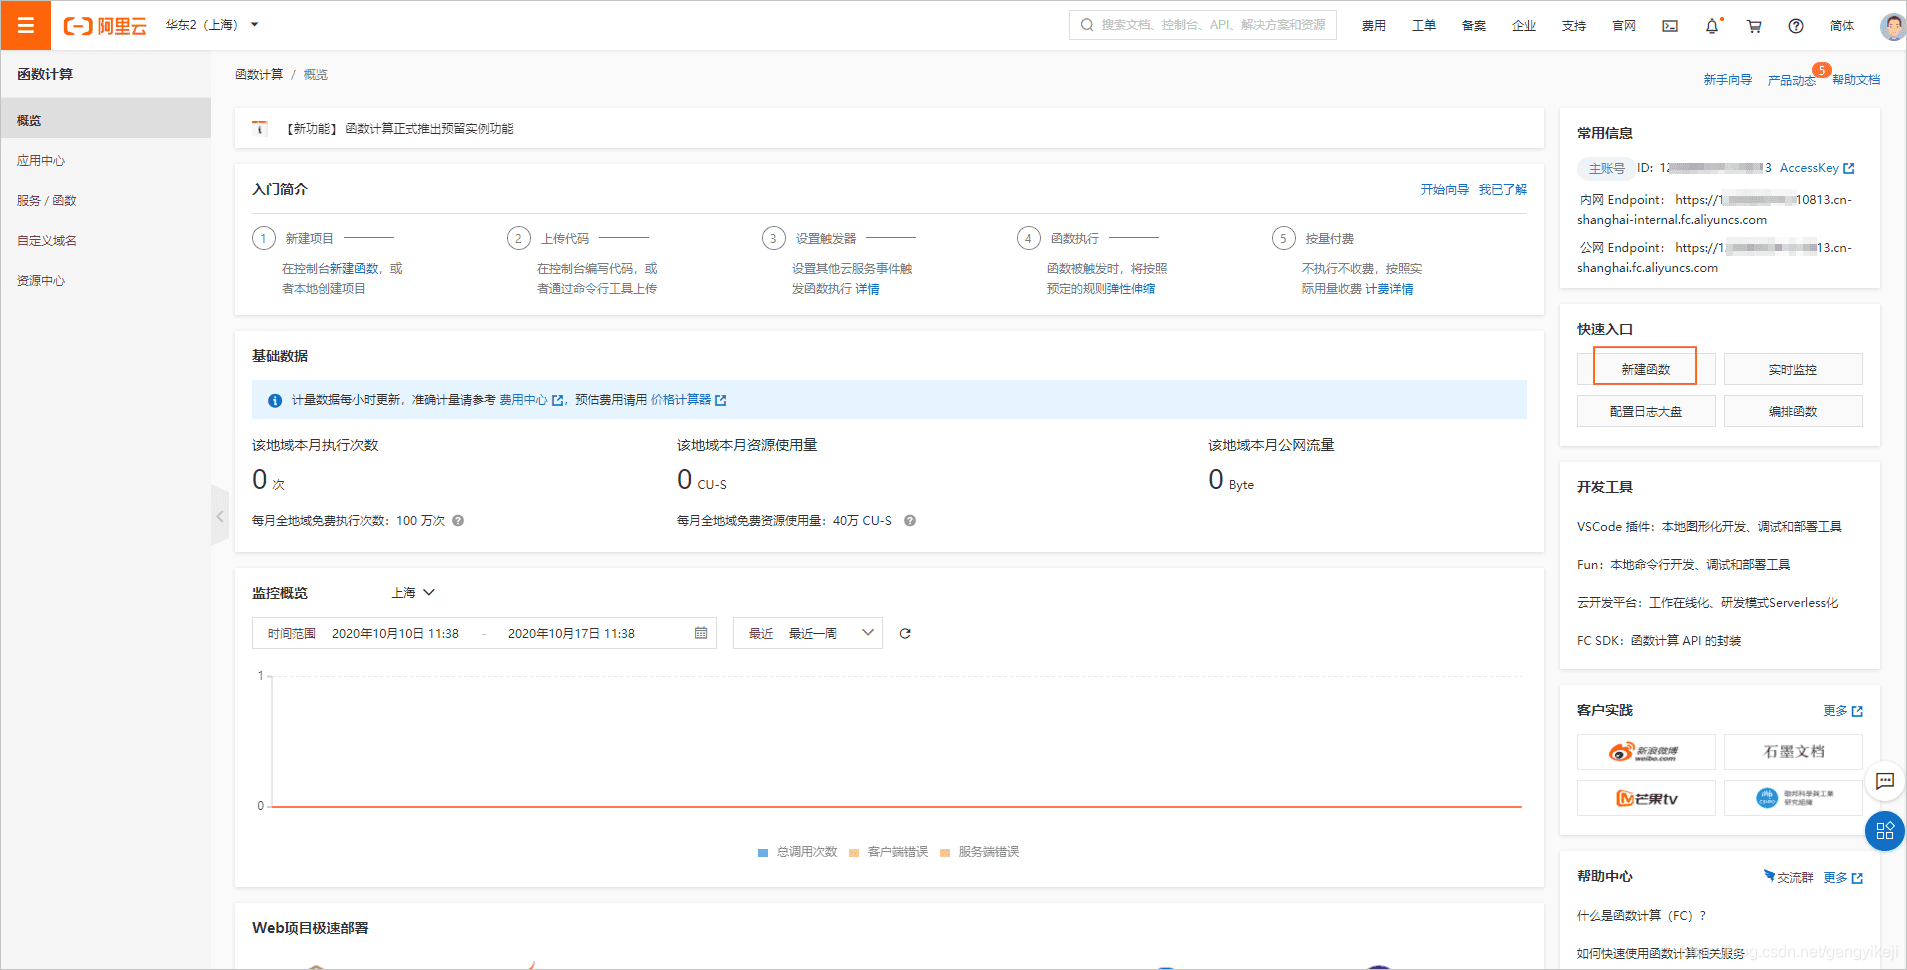Open the FC SDK link

[x=1659, y=641]
